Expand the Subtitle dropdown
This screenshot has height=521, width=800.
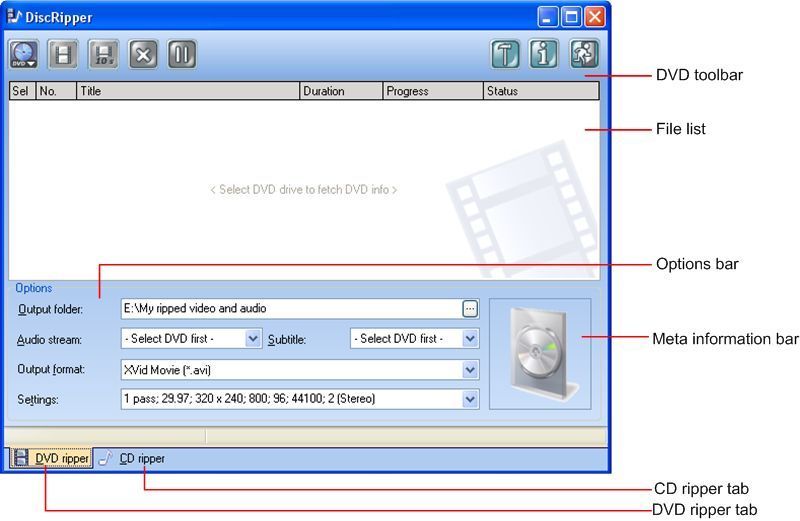470,338
